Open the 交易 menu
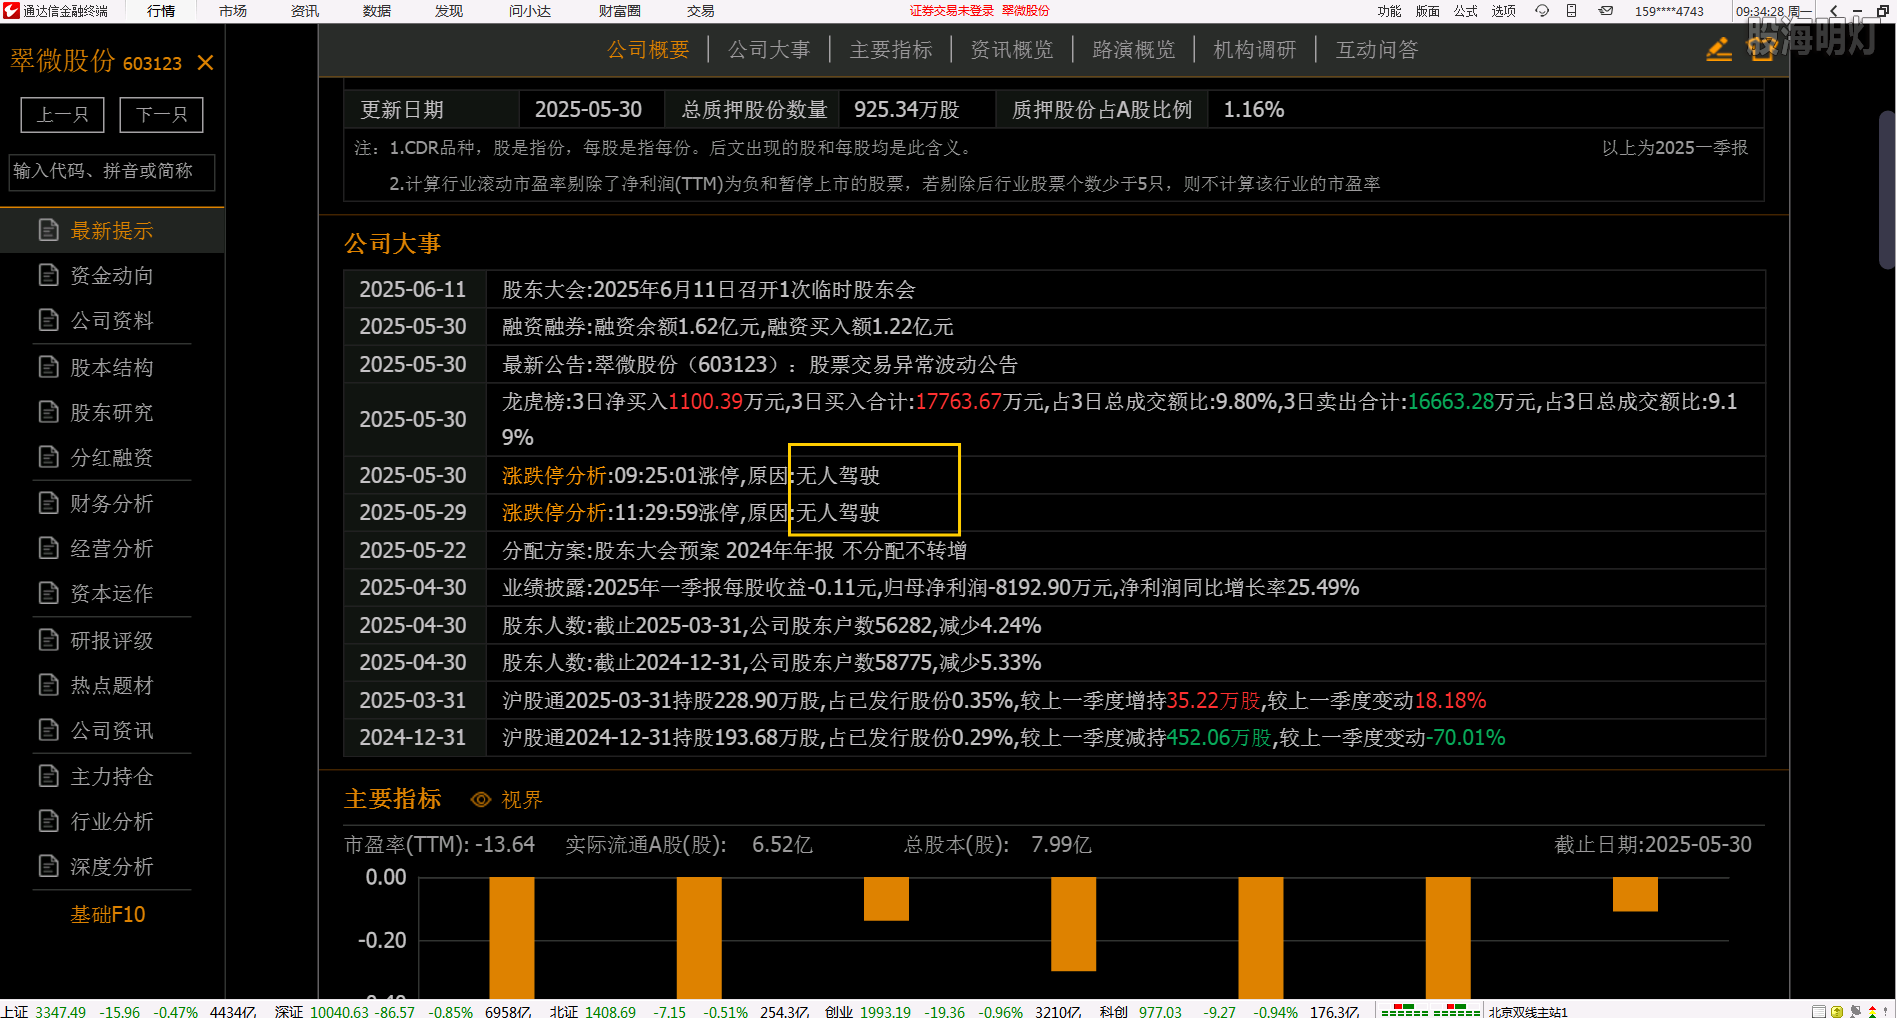Image resolution: width=1897 pixels, height=1018 pixels. click(x=701, y=11)
